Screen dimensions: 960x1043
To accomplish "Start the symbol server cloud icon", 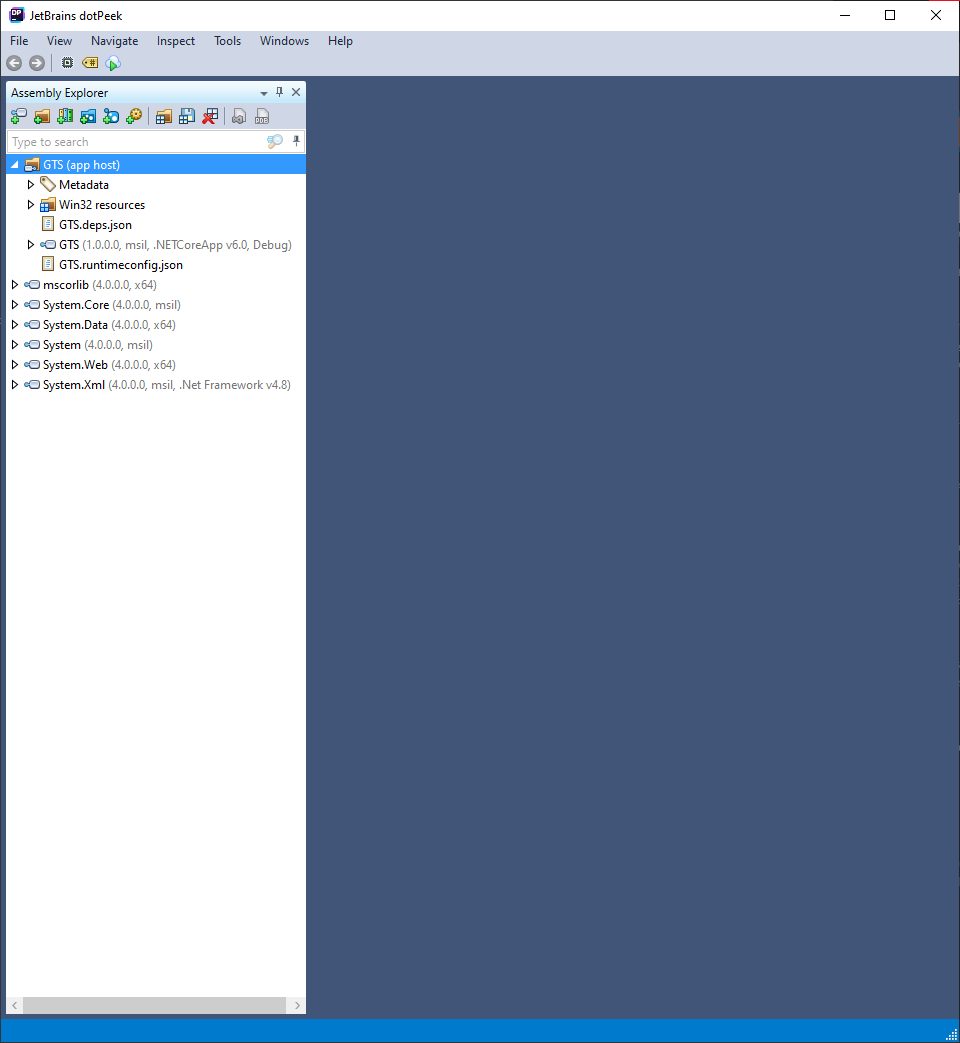I will tap(113, 63).
